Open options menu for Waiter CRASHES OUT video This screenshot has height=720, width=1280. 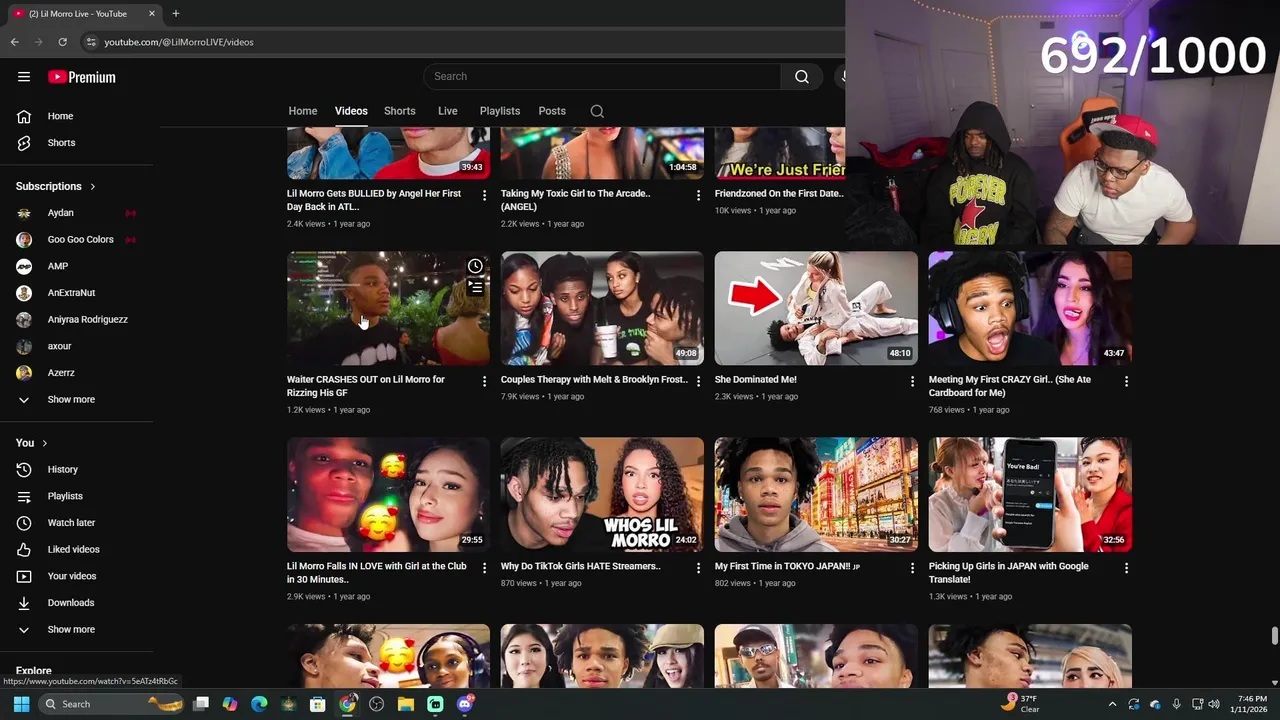tap(484, 381)
